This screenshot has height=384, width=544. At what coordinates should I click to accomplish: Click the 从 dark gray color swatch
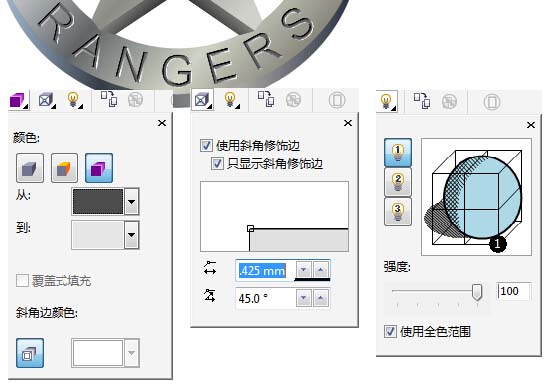point(98,202)
